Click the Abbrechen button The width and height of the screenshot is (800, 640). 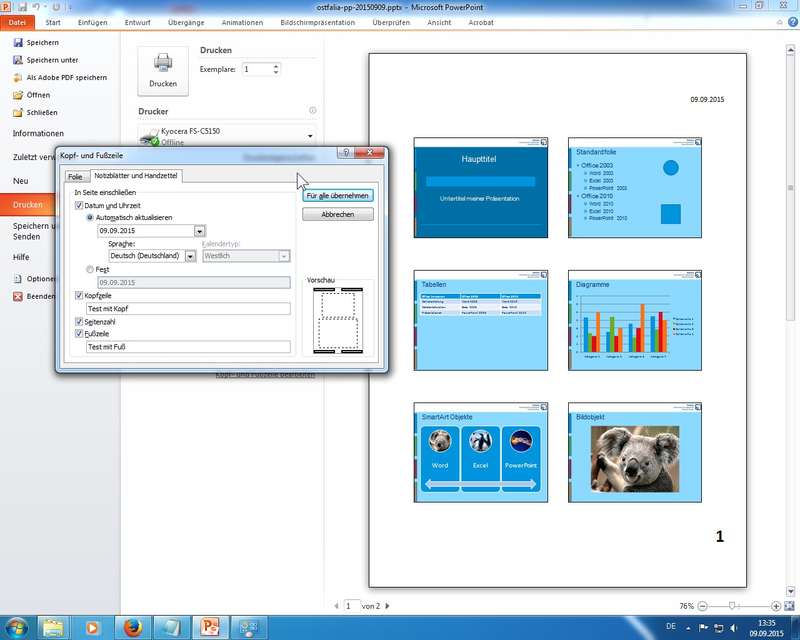pyautogui.click(x=338, y=214)
